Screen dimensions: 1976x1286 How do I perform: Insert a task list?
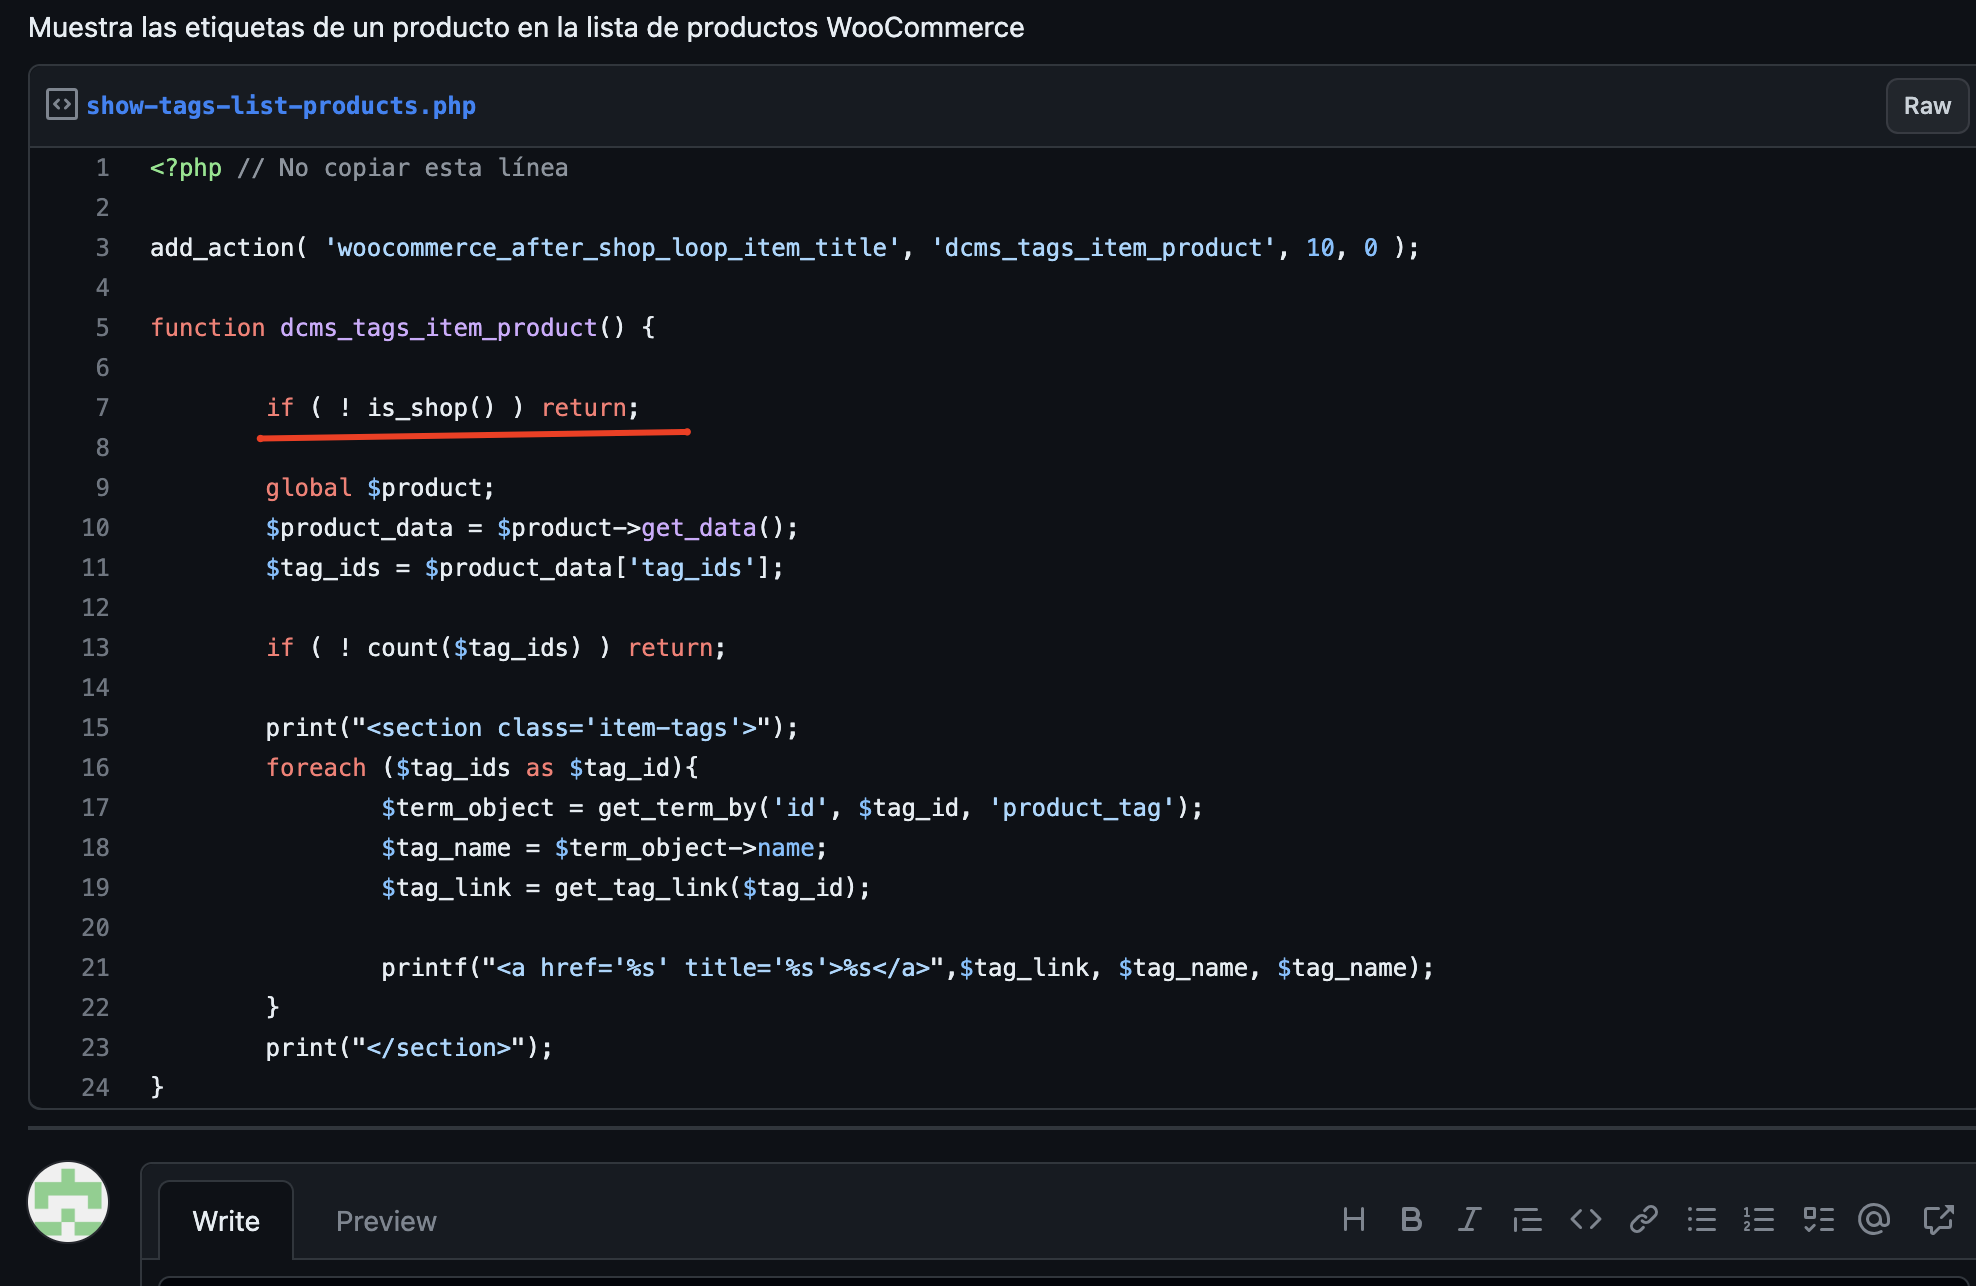(1818, 1219)
